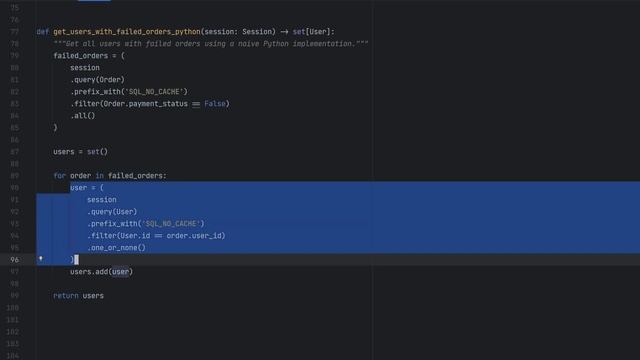Click the .all() call
The image size is (640, 360).
click(83, 116)
